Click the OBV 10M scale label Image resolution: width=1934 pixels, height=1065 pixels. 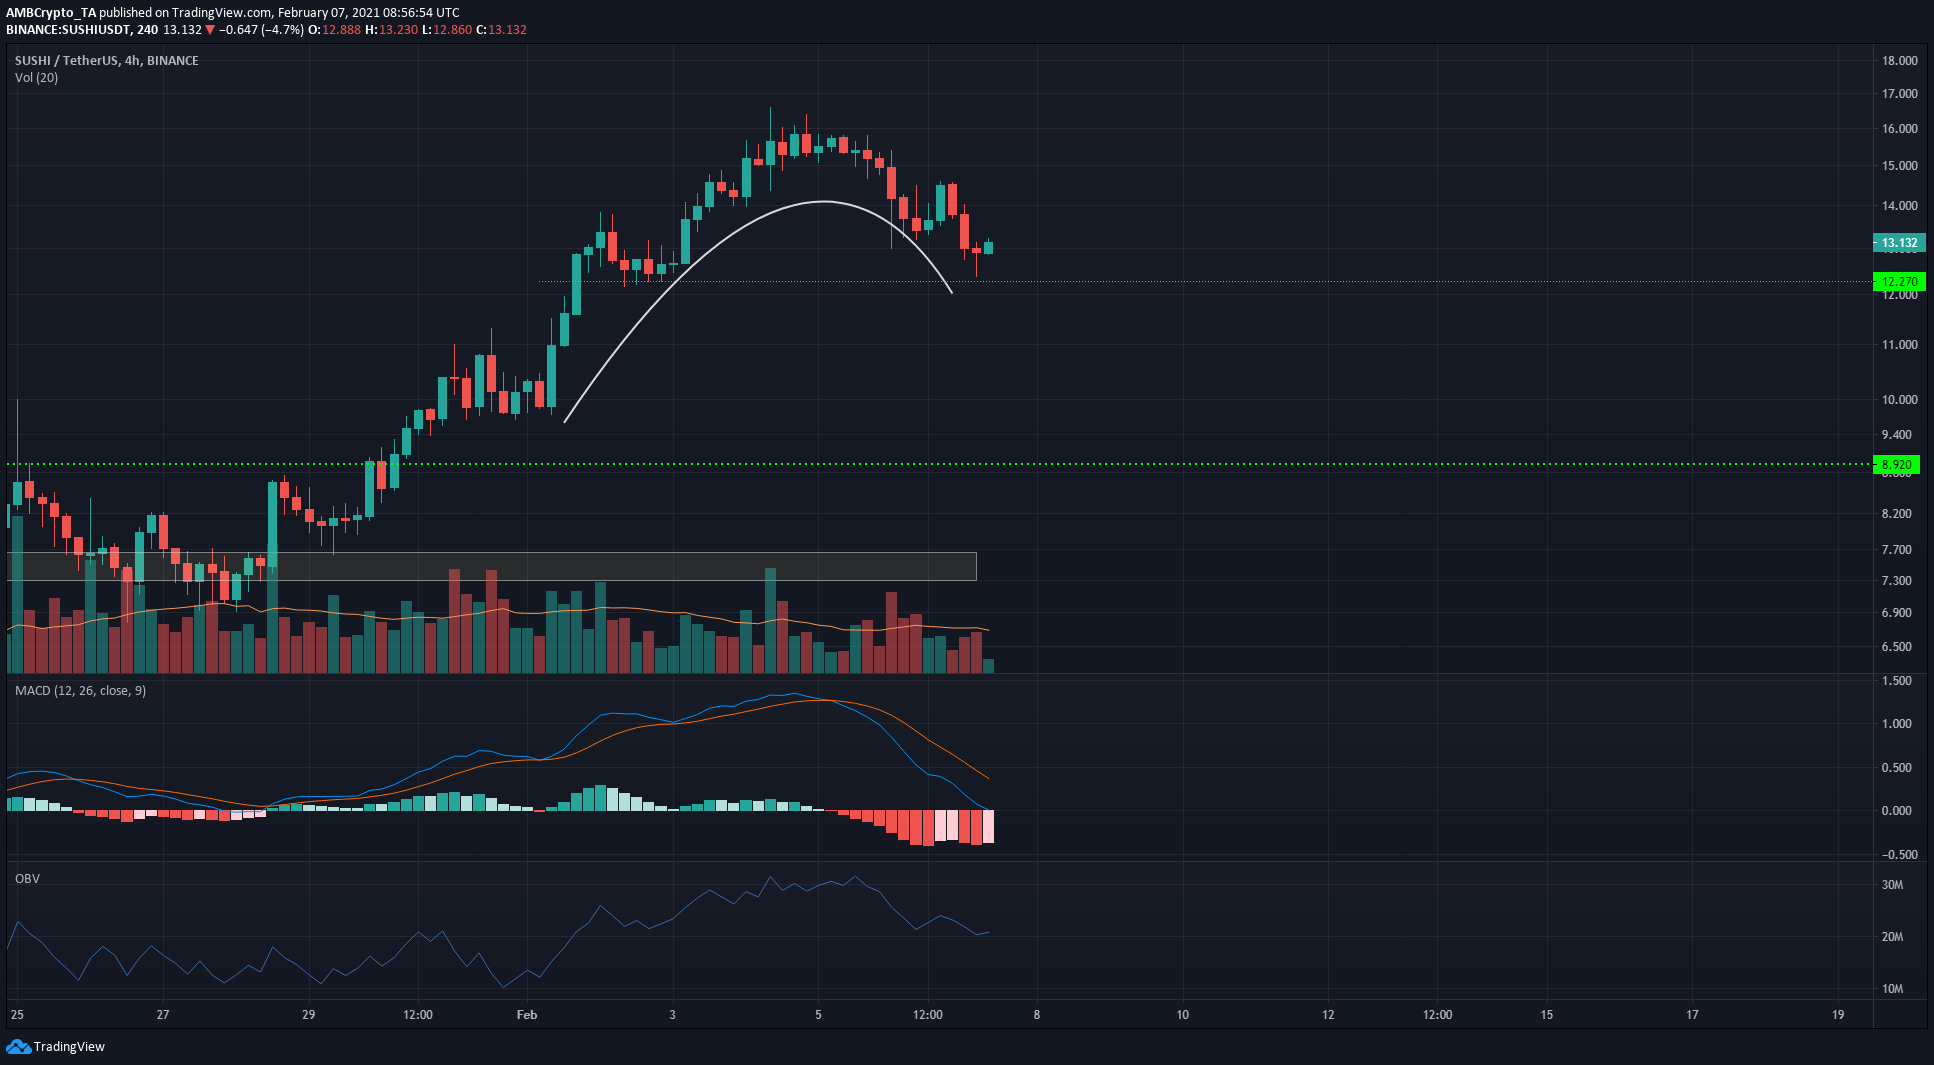pos(1892,988)
